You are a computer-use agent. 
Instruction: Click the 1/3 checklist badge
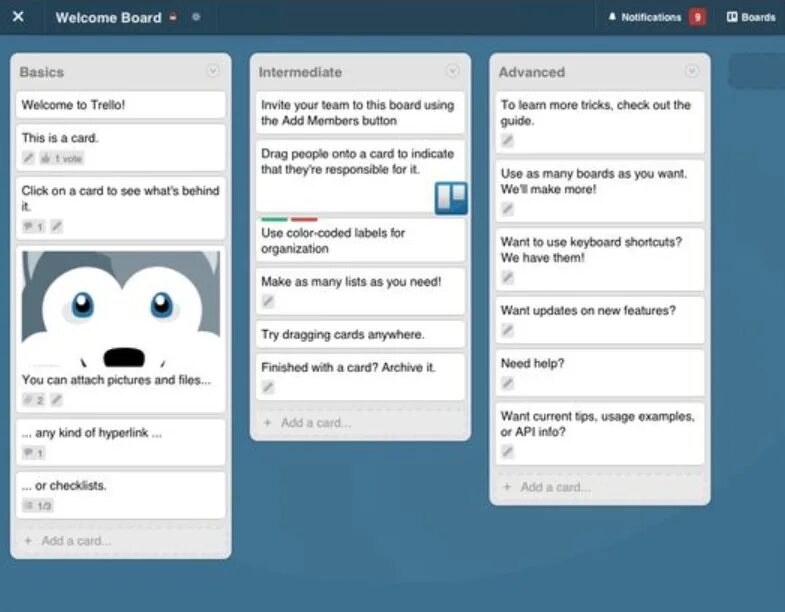point(38,506)
